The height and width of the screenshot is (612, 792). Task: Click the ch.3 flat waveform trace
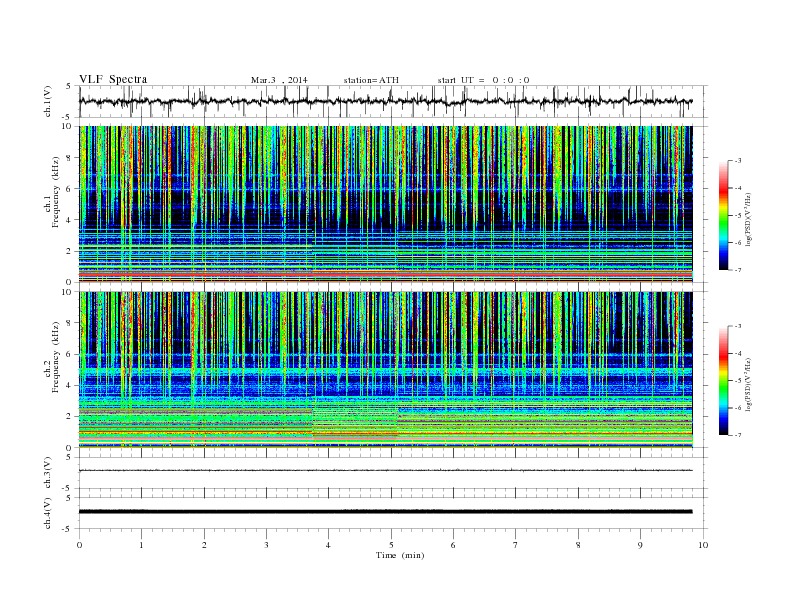(385, 471)
